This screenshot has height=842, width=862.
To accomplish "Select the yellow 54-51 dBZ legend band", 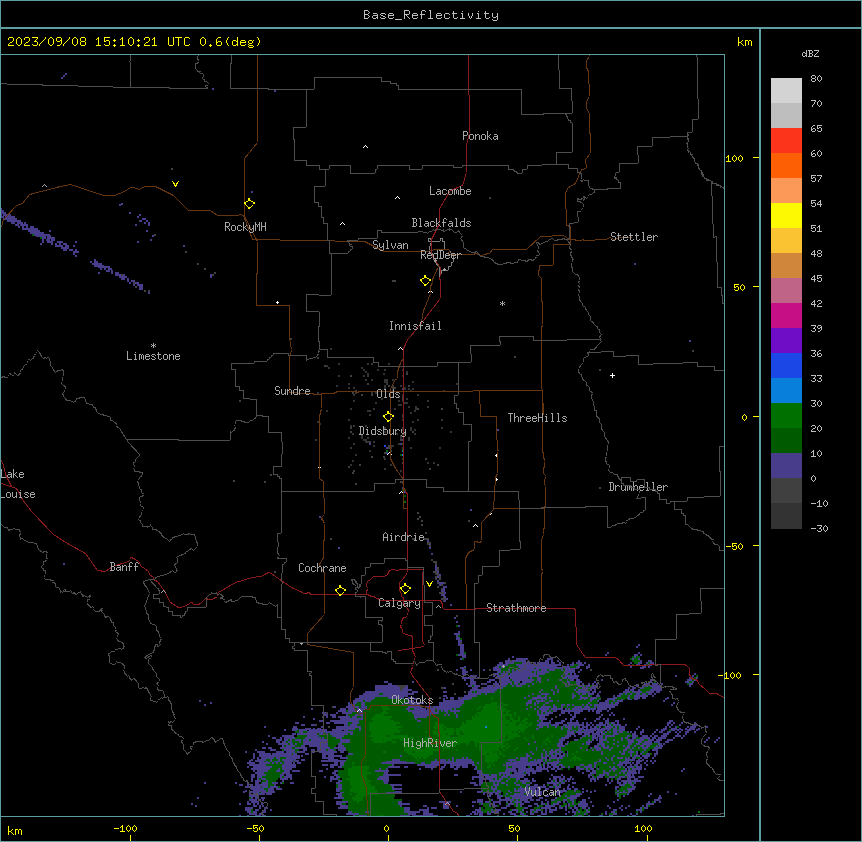I will (786, 215).
